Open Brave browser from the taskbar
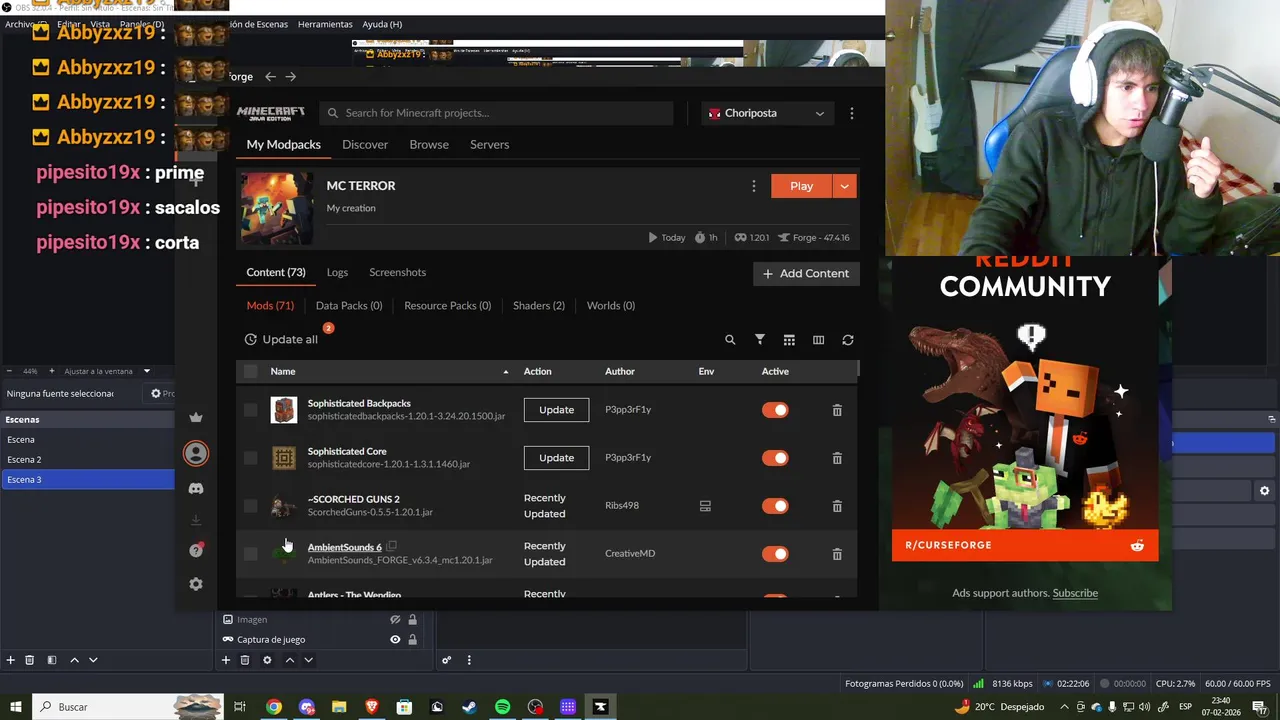This screenshot has width=1280, height=720. tap(372, 707)
